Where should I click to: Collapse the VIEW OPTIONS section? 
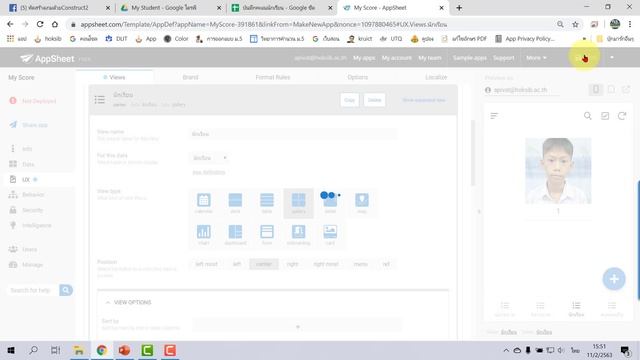coord(108,302)
